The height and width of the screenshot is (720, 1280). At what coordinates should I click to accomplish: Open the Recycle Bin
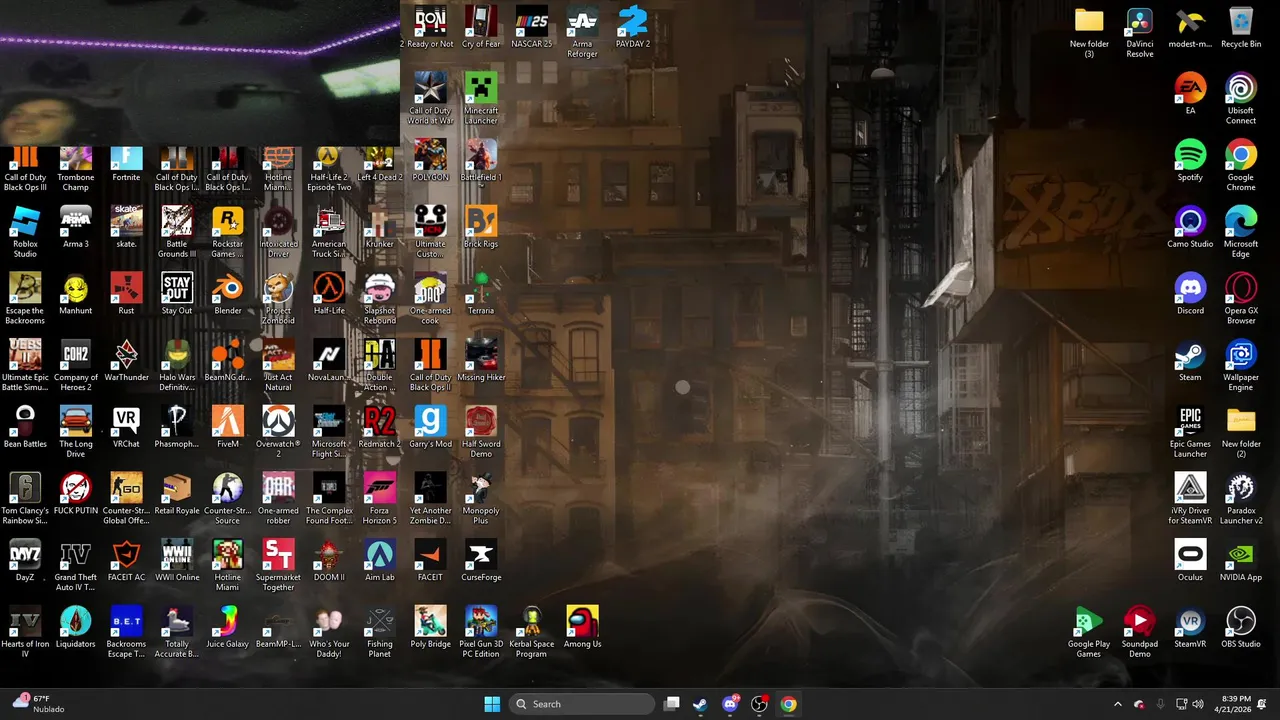(x=1241, y=27)
